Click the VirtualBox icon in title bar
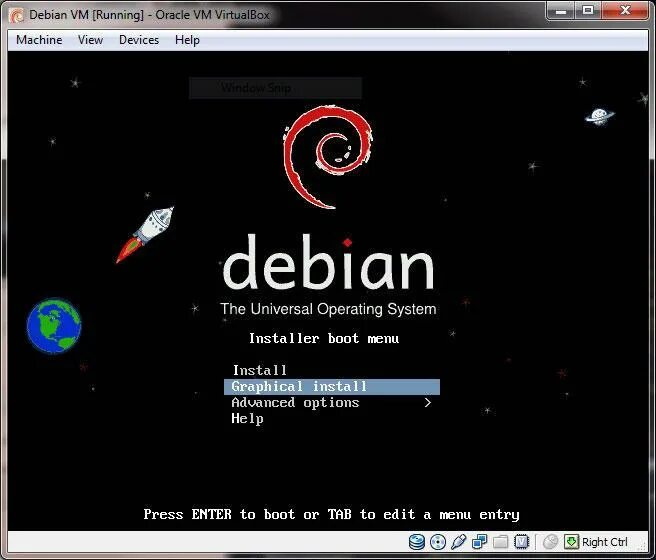The image size is (656, 560). coord(17,15)
